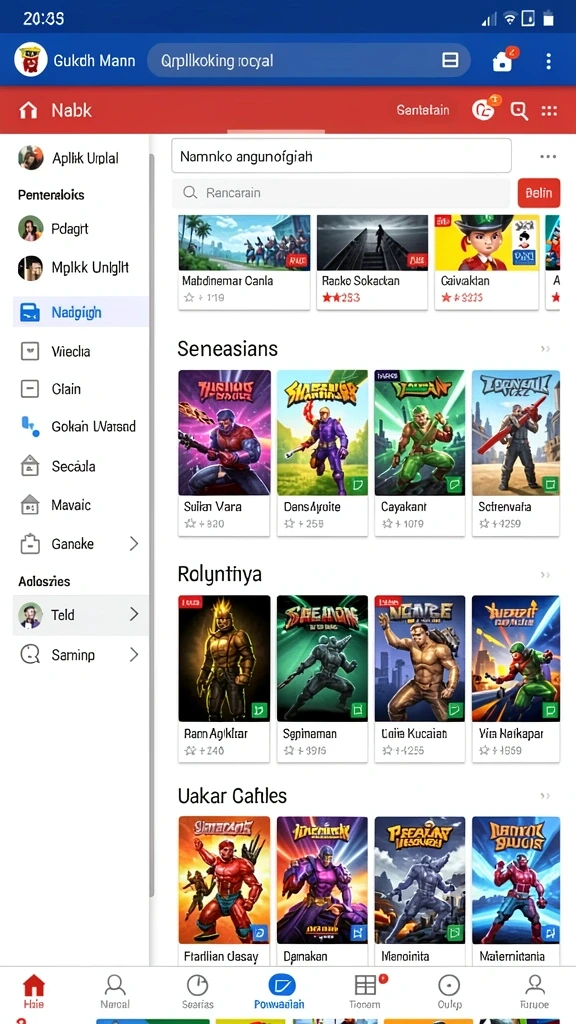This screenshot has width=576, height=1024.
Task: Open the round badge icon beside Sentetain
Action: [483, 110]
